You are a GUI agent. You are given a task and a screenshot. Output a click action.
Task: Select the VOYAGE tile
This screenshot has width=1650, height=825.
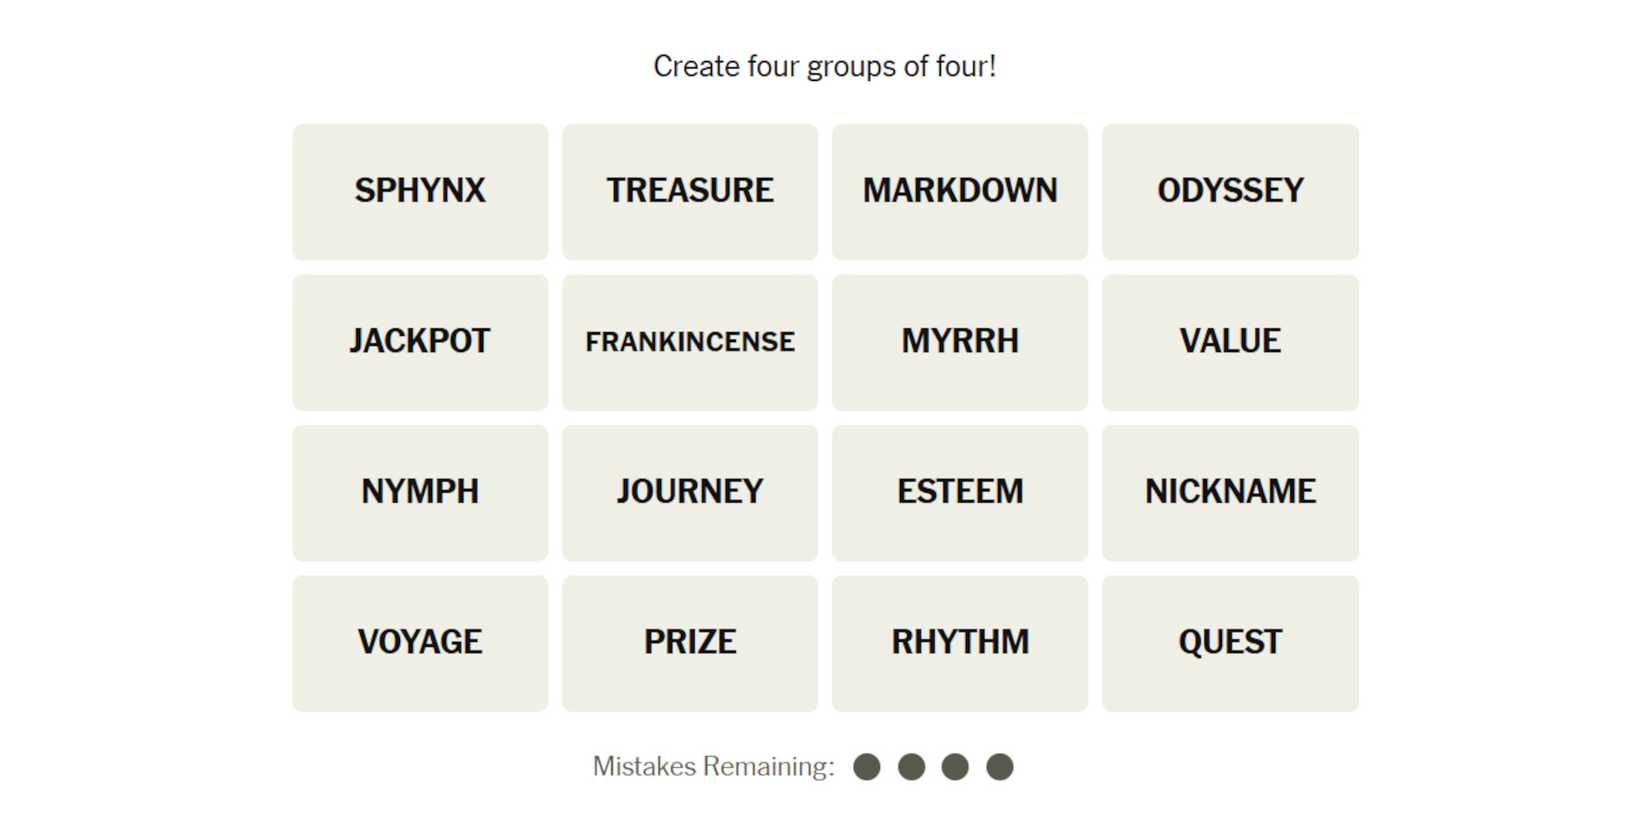(x=420, y=643)
